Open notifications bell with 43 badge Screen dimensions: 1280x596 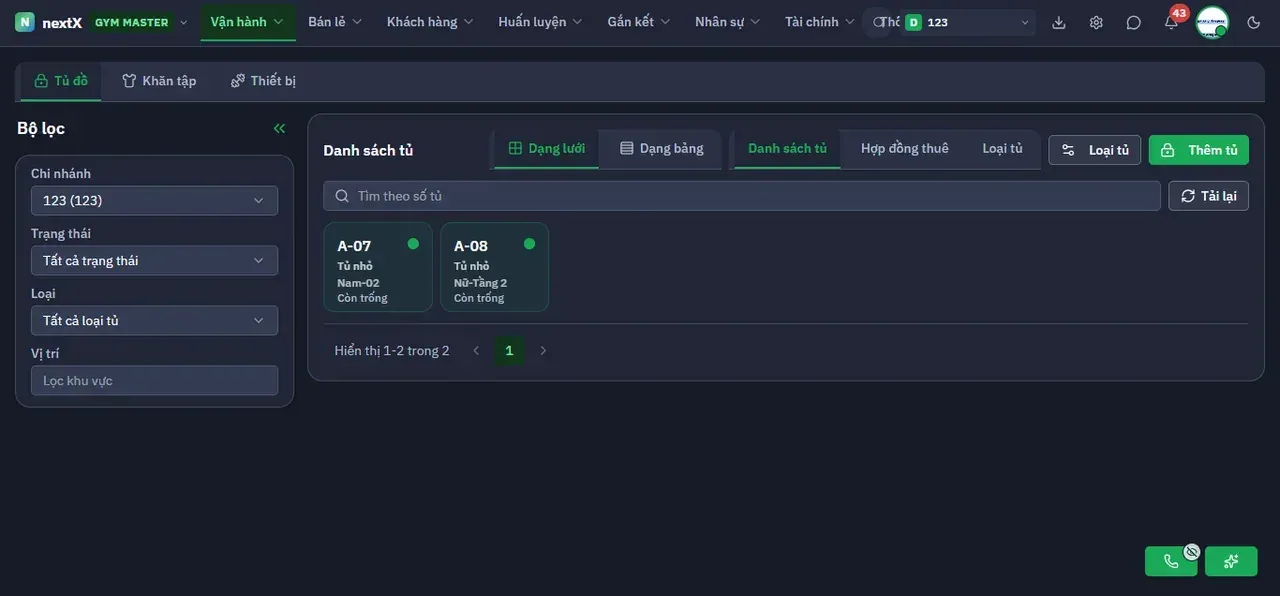click(1172, 22)
